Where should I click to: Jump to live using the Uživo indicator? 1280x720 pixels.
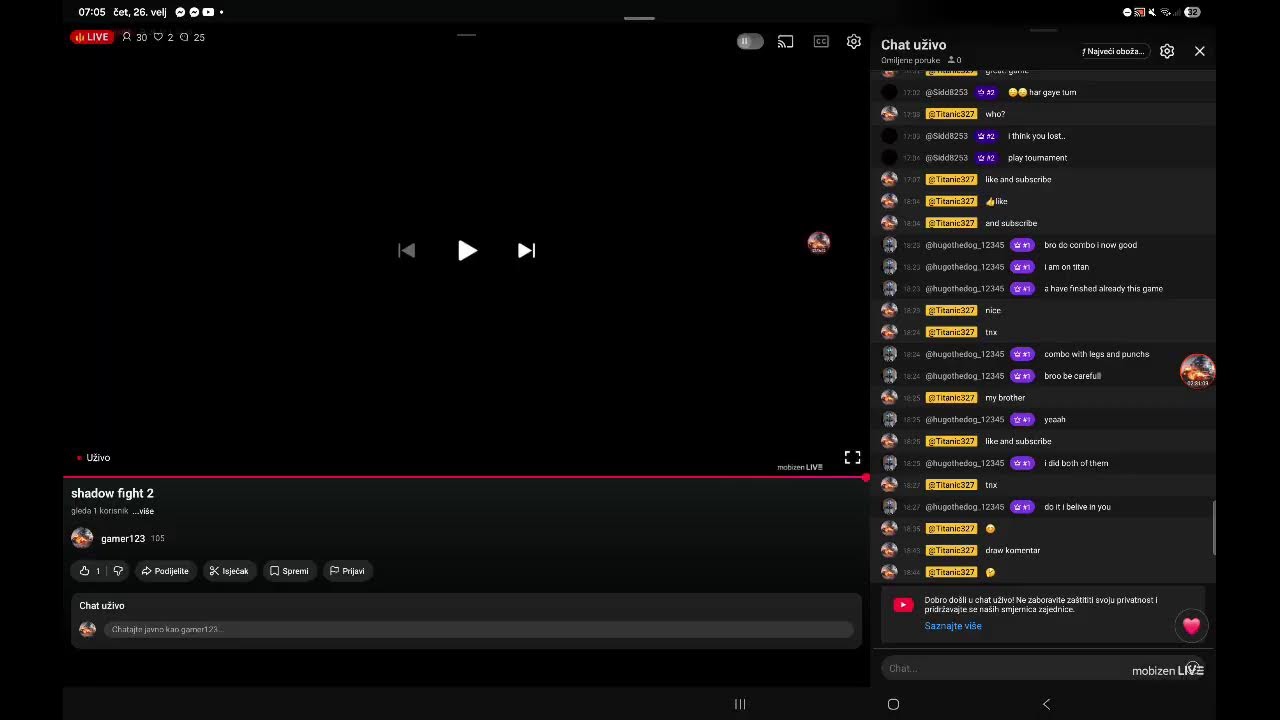point(94,458)
